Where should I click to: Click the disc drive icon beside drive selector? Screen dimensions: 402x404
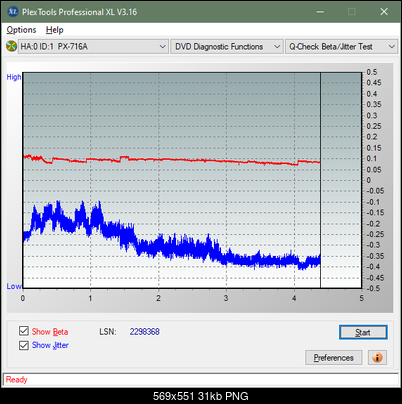11,46
